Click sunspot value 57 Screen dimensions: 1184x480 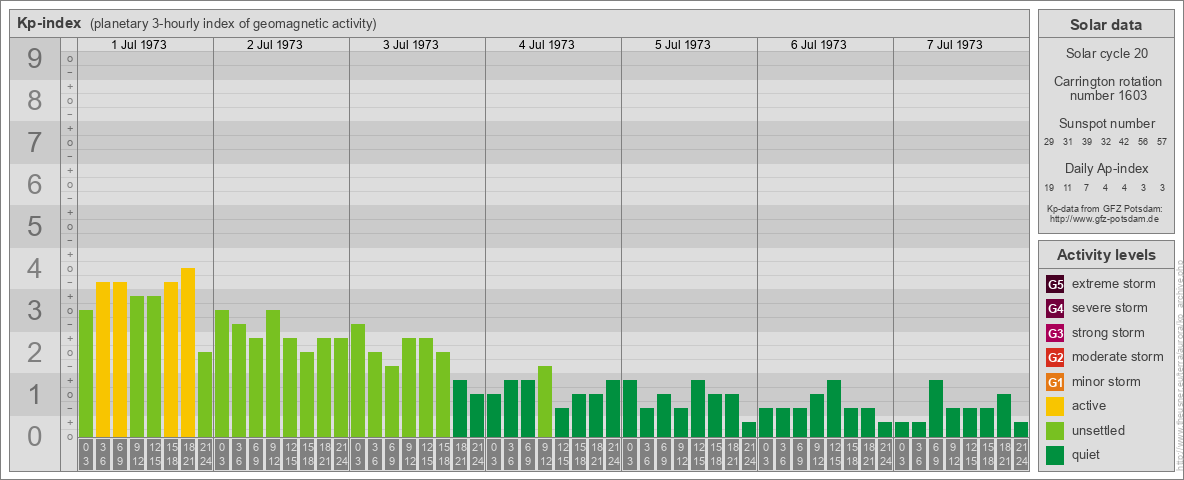[x=1162, y=143]
